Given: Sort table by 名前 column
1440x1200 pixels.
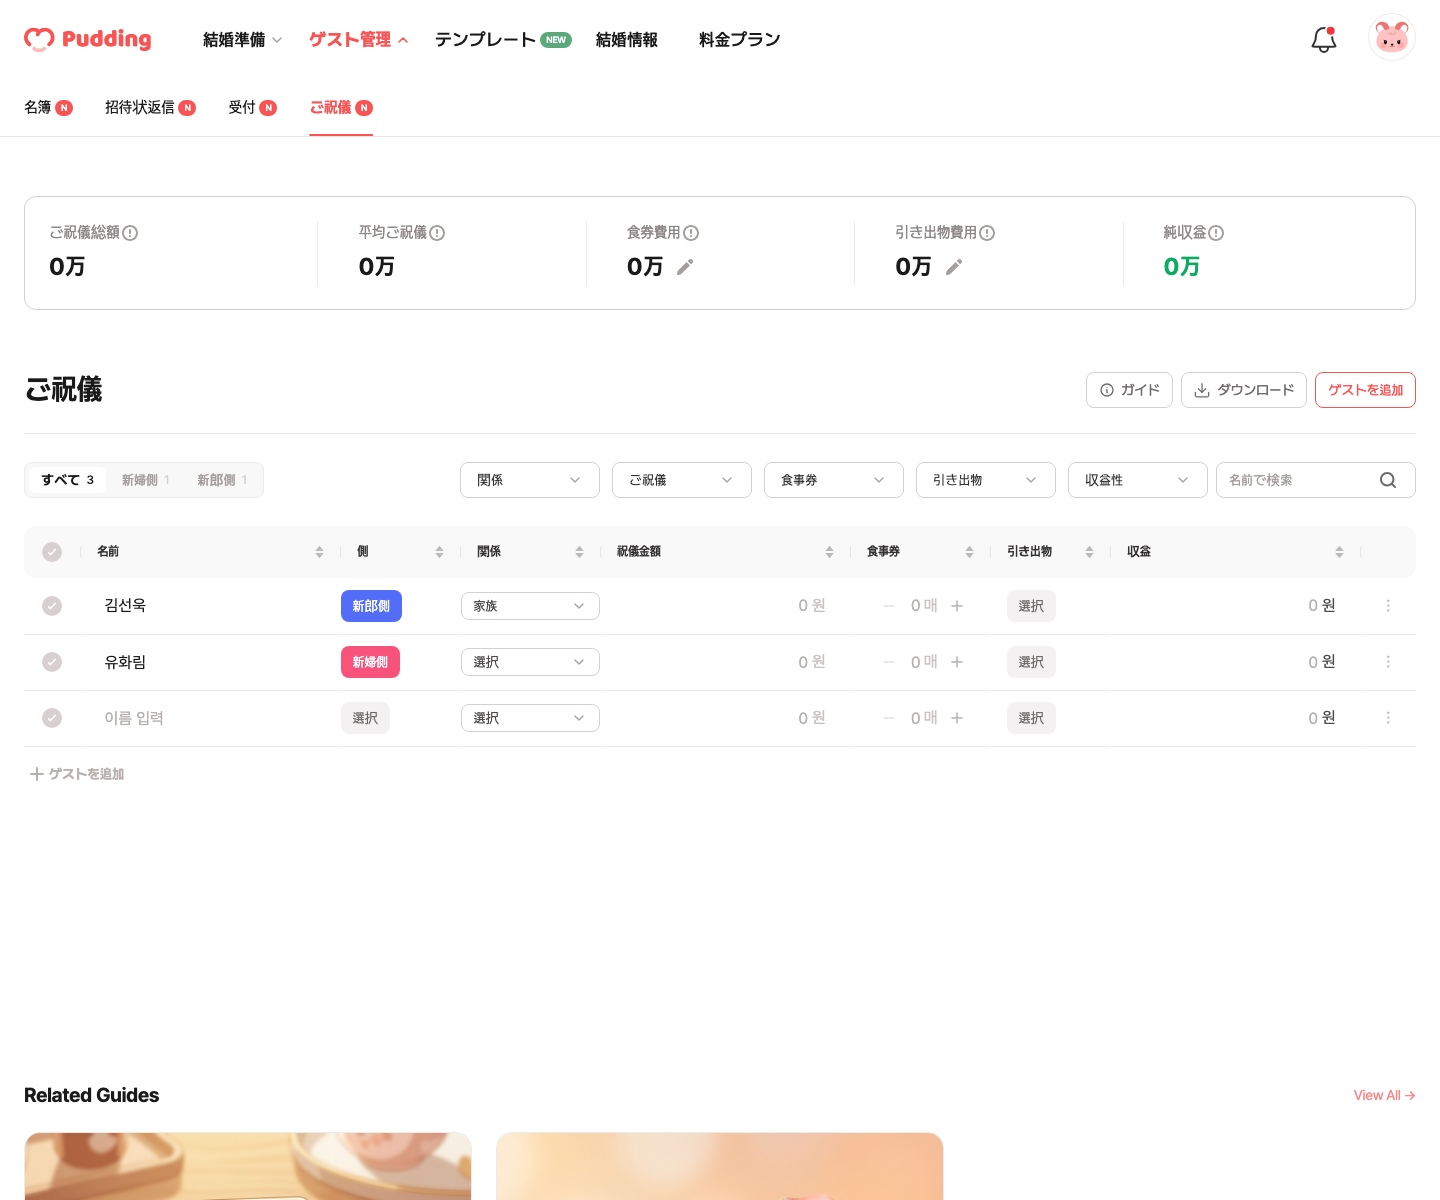Looking at the screenshot, I should click(x=319, y=552).
